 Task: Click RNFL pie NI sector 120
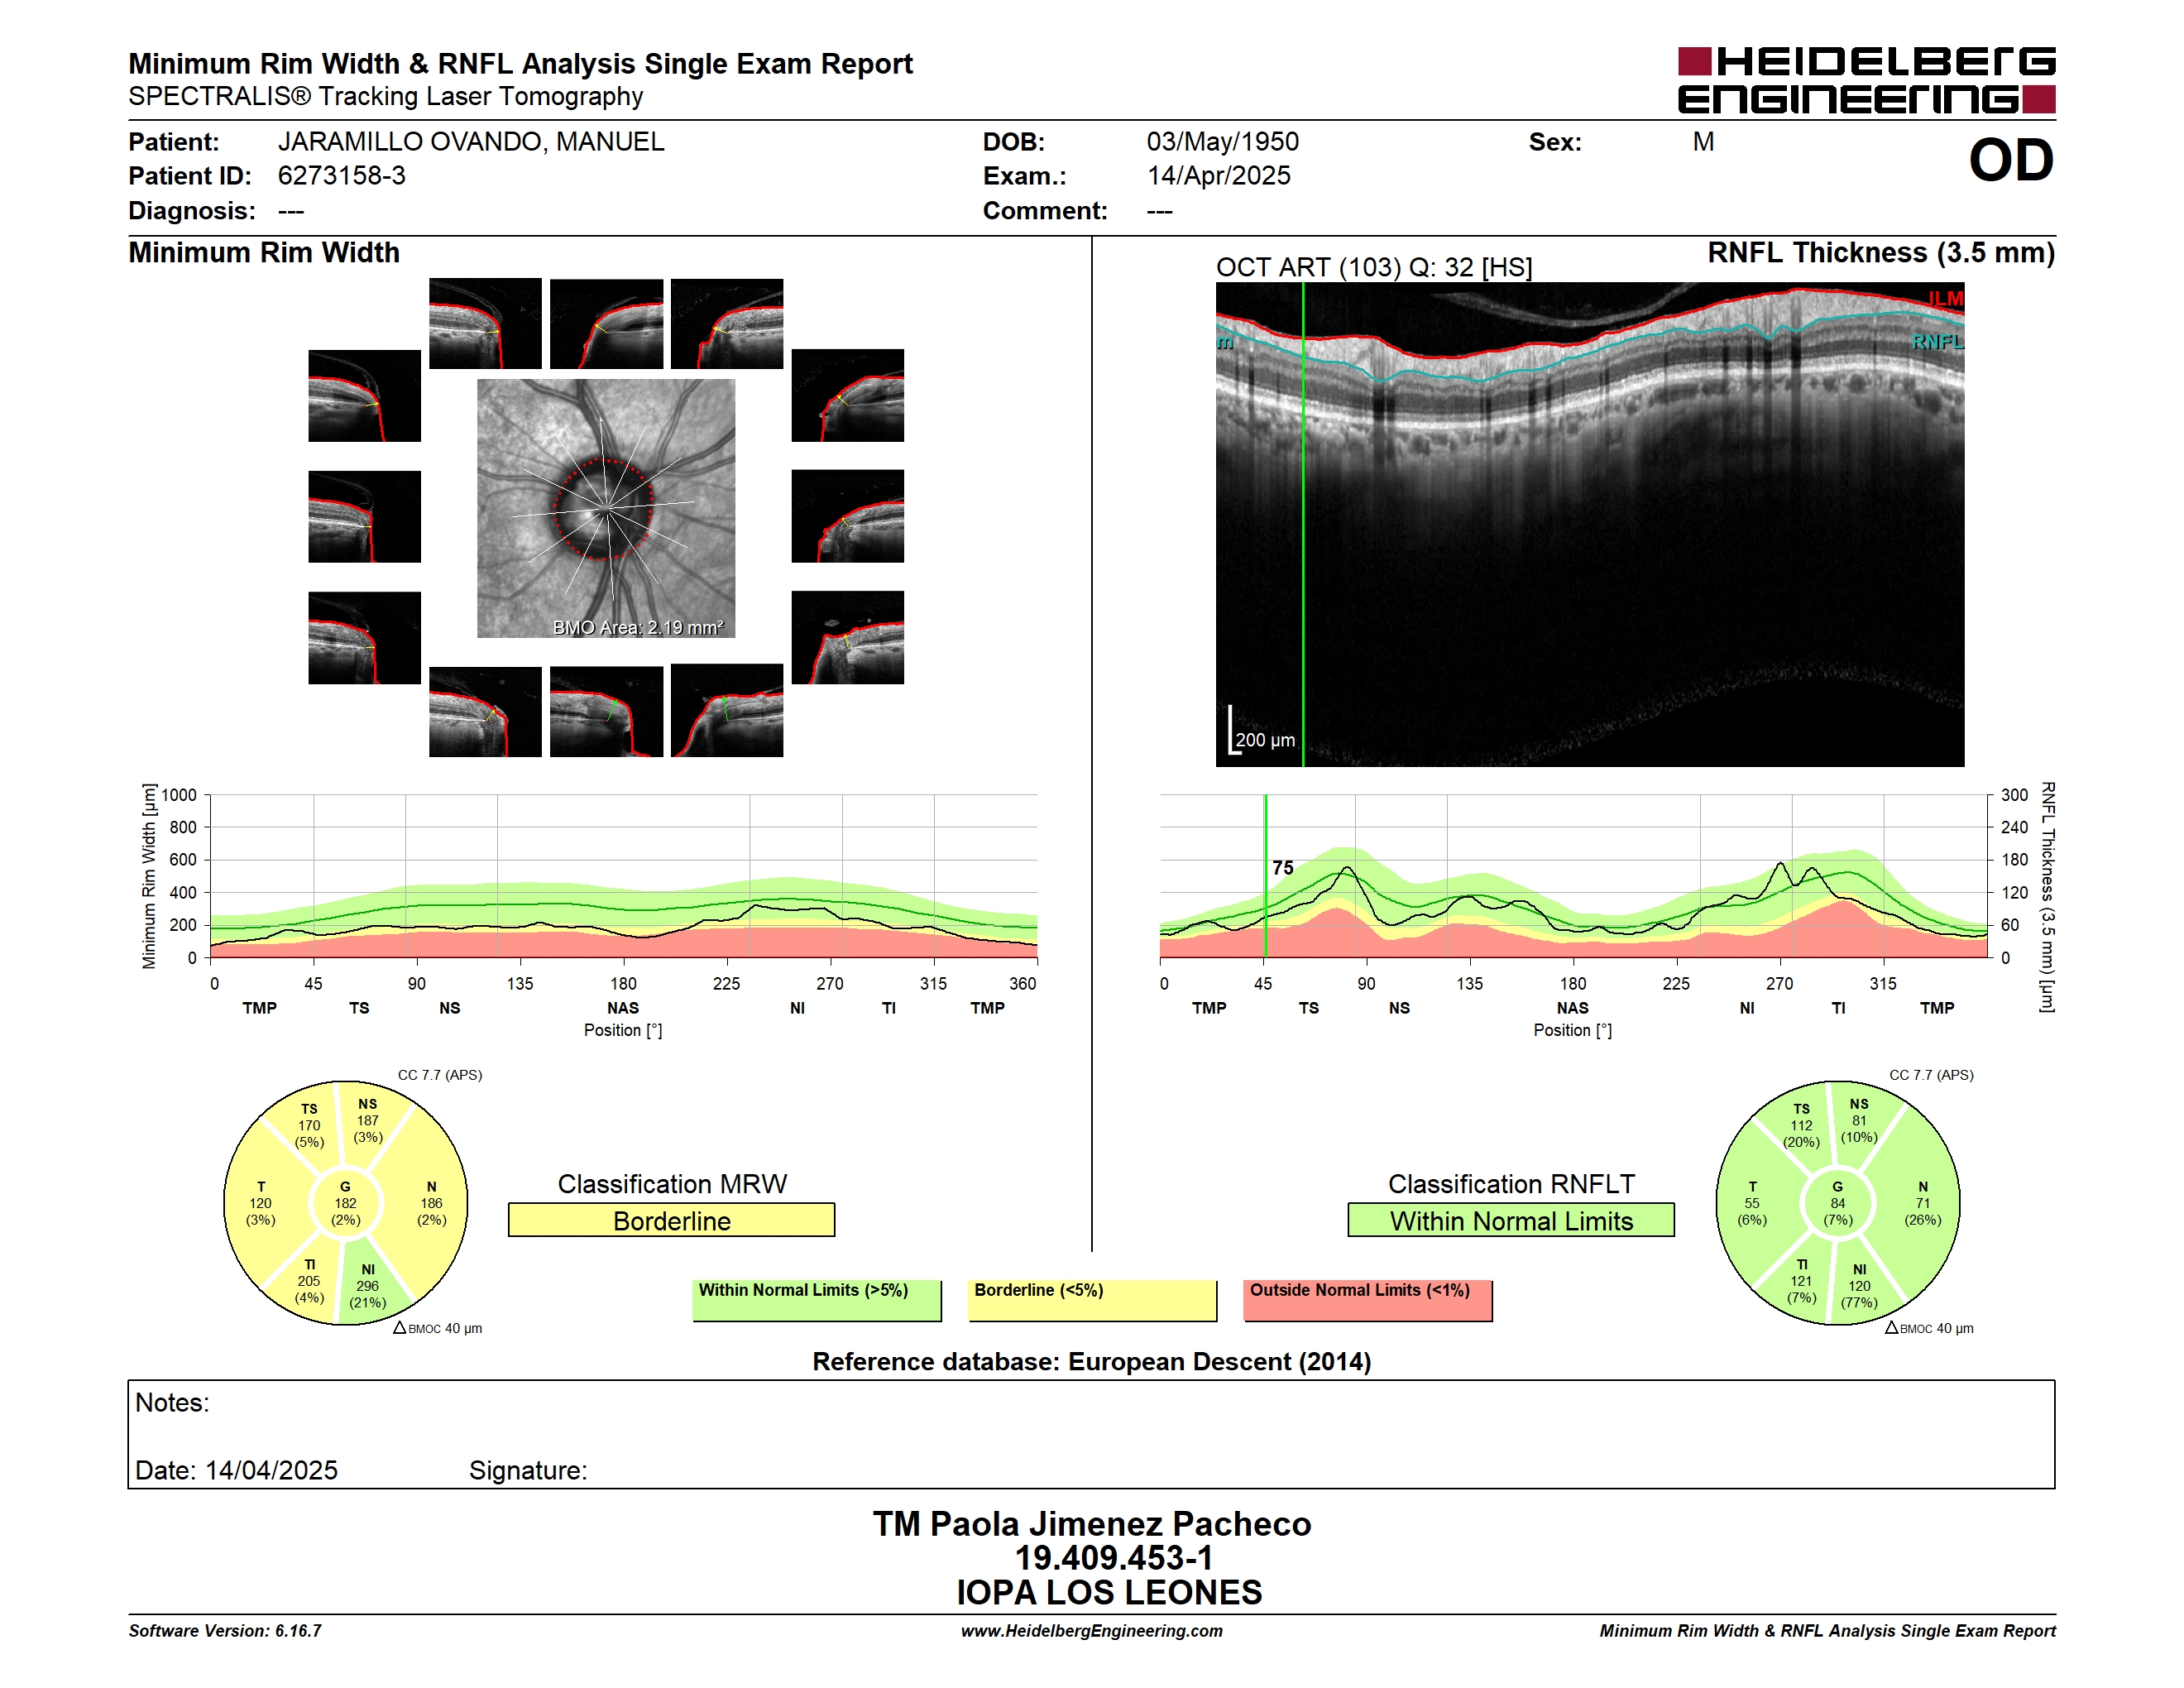1859,1286
